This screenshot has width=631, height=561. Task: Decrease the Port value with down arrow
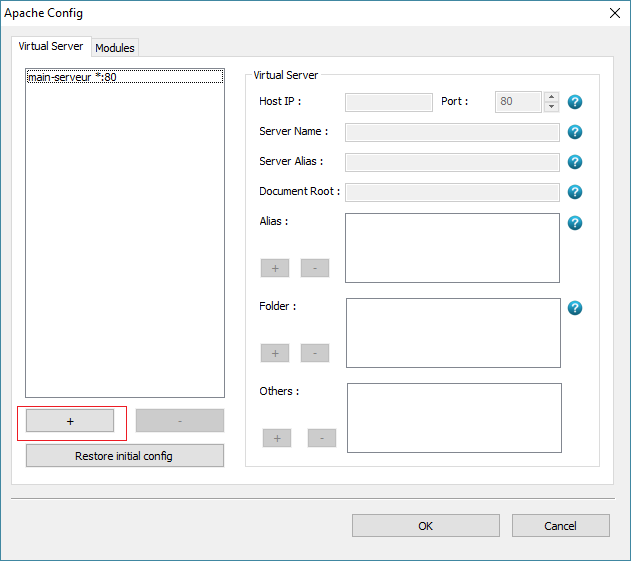click(551, 107)
